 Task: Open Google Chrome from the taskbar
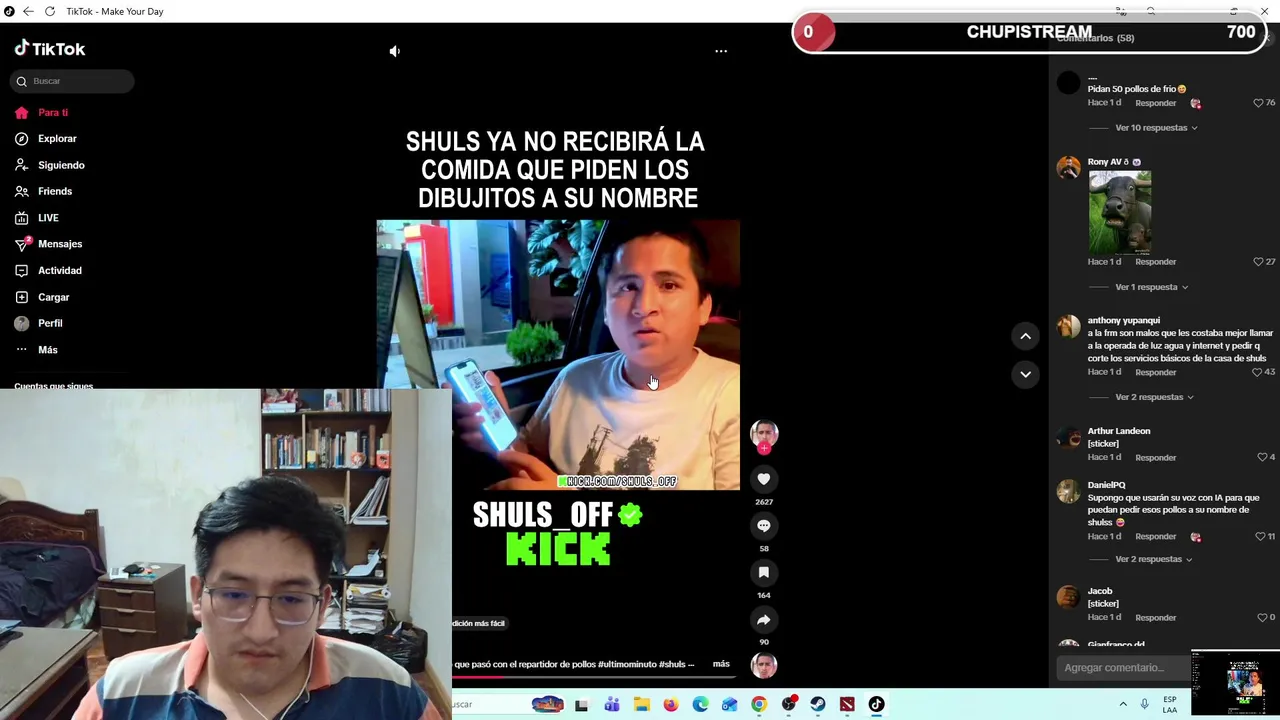[x=759, y=704]
